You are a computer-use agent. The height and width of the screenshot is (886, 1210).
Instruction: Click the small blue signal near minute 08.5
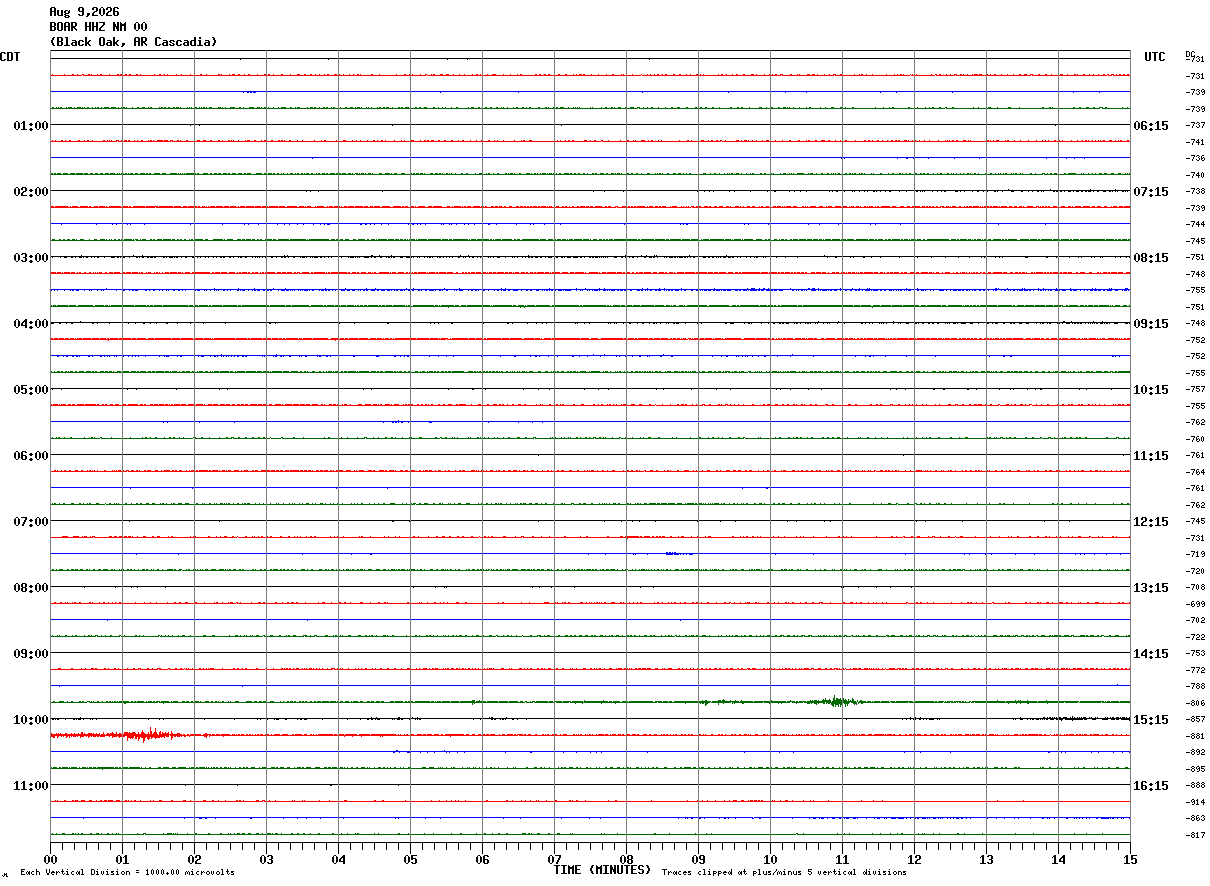679,553
